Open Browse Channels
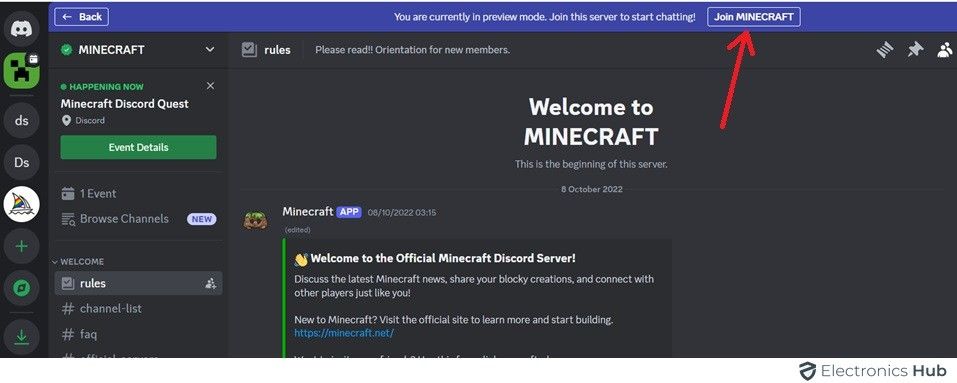The width and height of the screenshot is (957, 383). [x=139, y=219]
